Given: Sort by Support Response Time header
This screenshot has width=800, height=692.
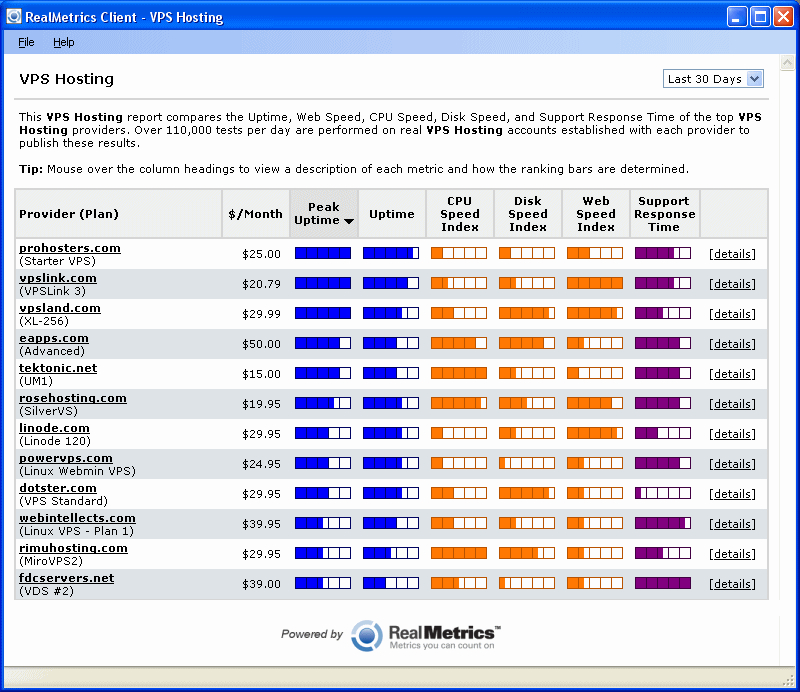Looking at the screenshot, I should tap(664, 214).
